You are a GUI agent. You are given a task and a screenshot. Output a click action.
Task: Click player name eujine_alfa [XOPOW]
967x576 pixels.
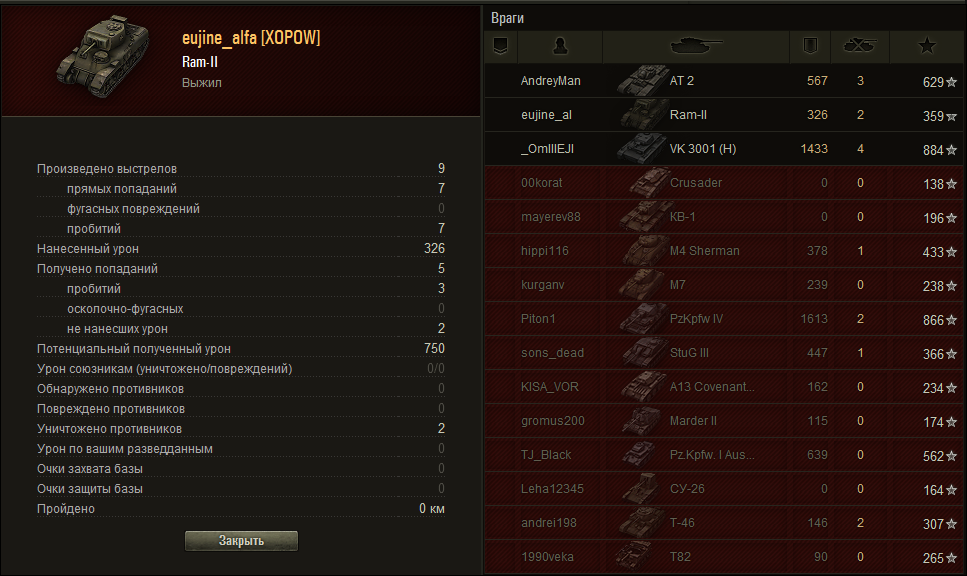pos(251,38)
